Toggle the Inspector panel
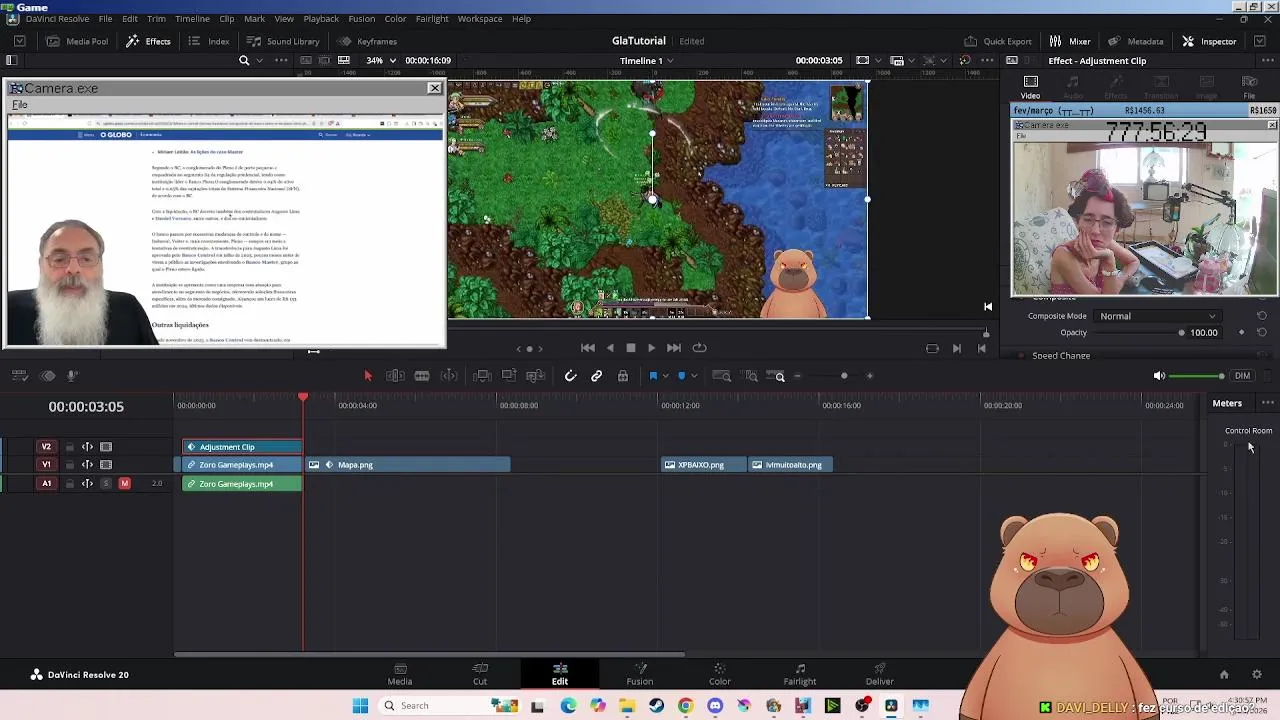1280x720 pixels. (1209, 41)
